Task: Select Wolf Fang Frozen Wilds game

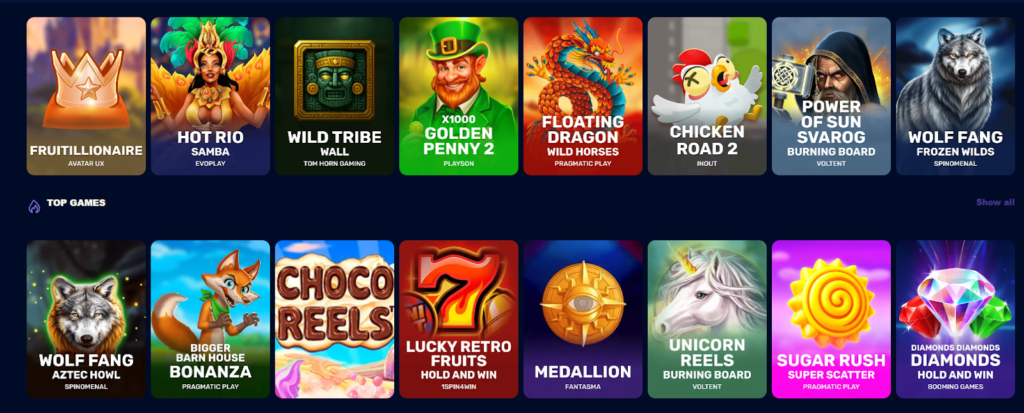Action: (x=955, y=96)
